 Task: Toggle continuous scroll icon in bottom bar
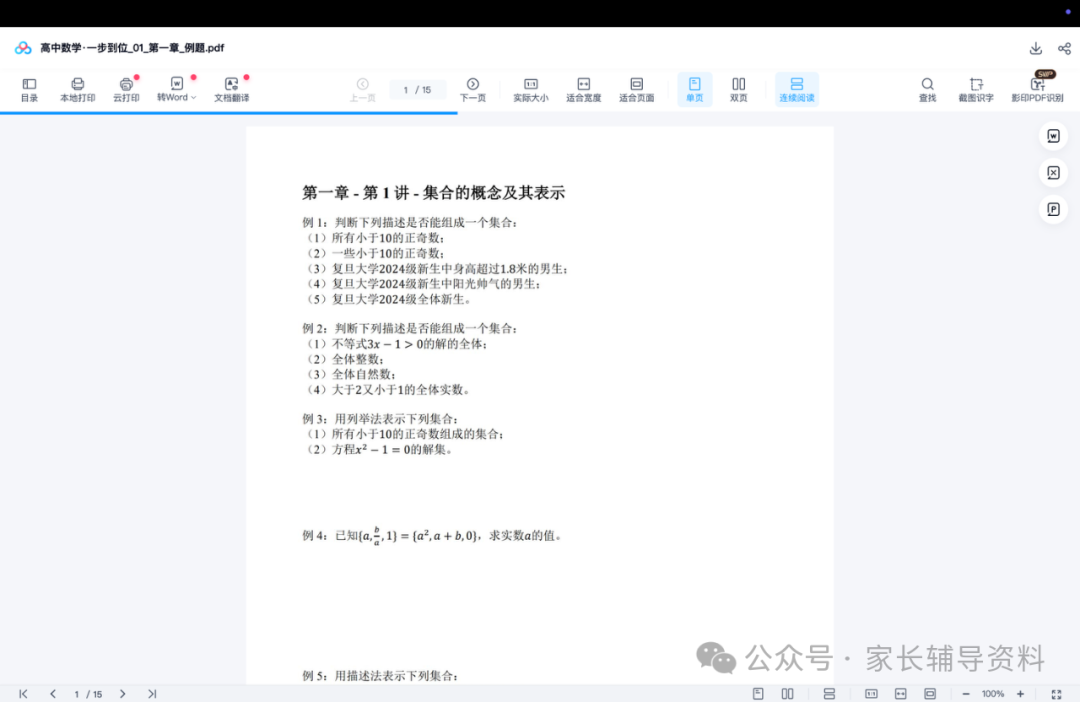pyautogui.click(x=829, y=694)
